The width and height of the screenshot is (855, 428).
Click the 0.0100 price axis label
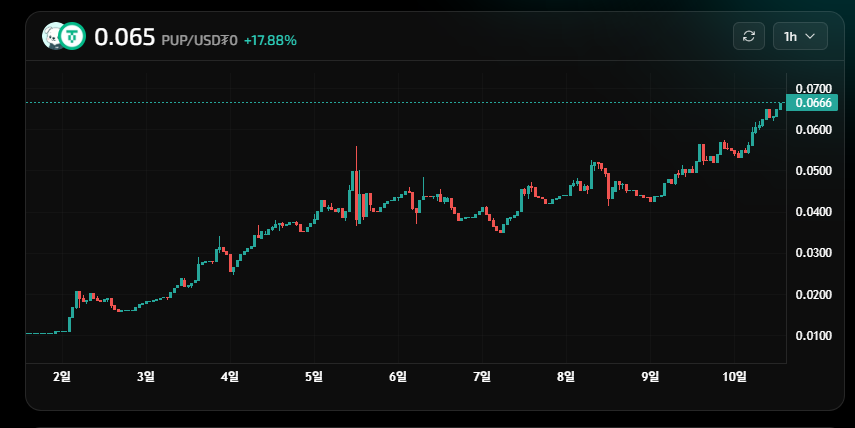coord(814,336)
